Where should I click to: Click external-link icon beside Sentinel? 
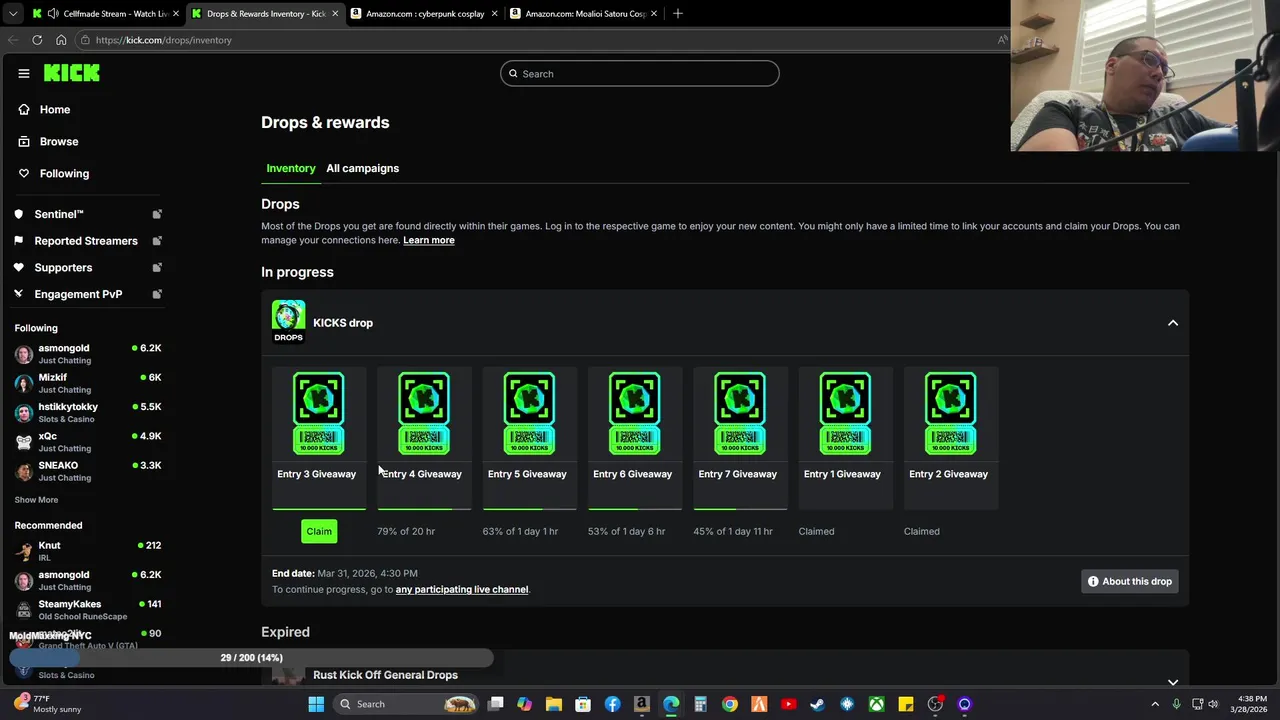click(157, 214)
